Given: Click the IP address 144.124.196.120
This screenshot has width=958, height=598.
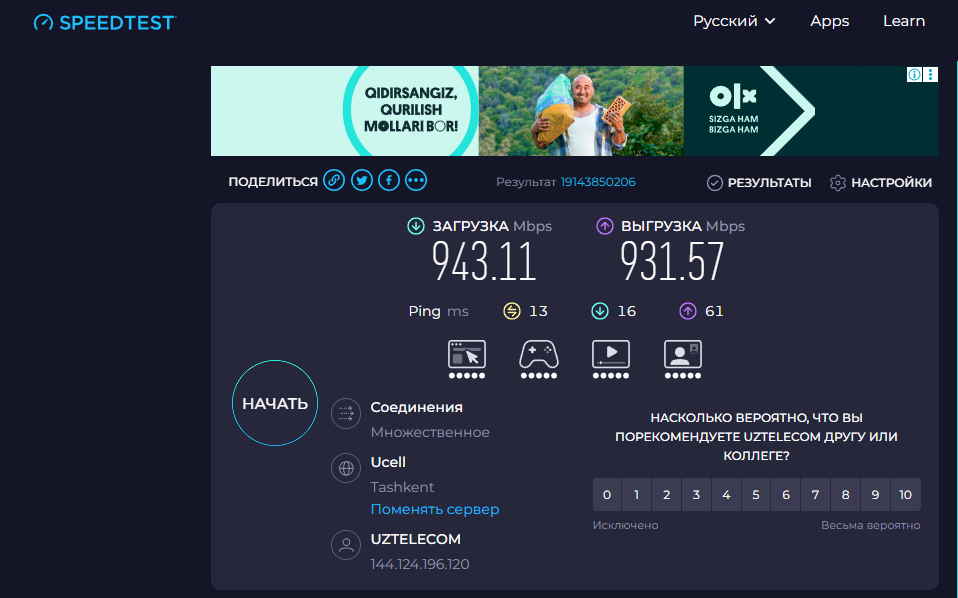Looking at the screenshot, I should tap(420, 564).
